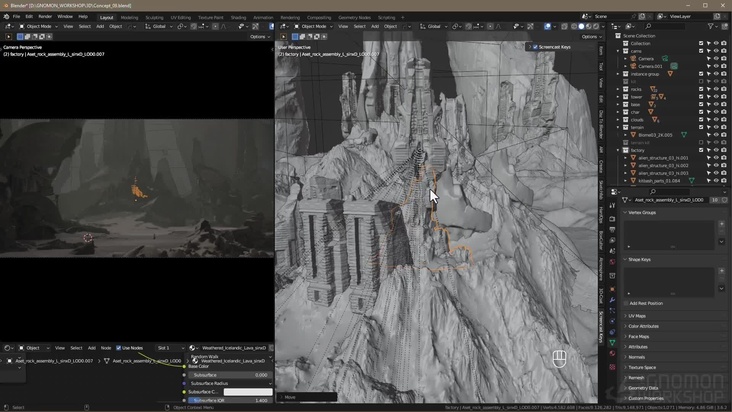Switch to the Shading workspace tab
The image size is (732, 412).
[238, 18]
